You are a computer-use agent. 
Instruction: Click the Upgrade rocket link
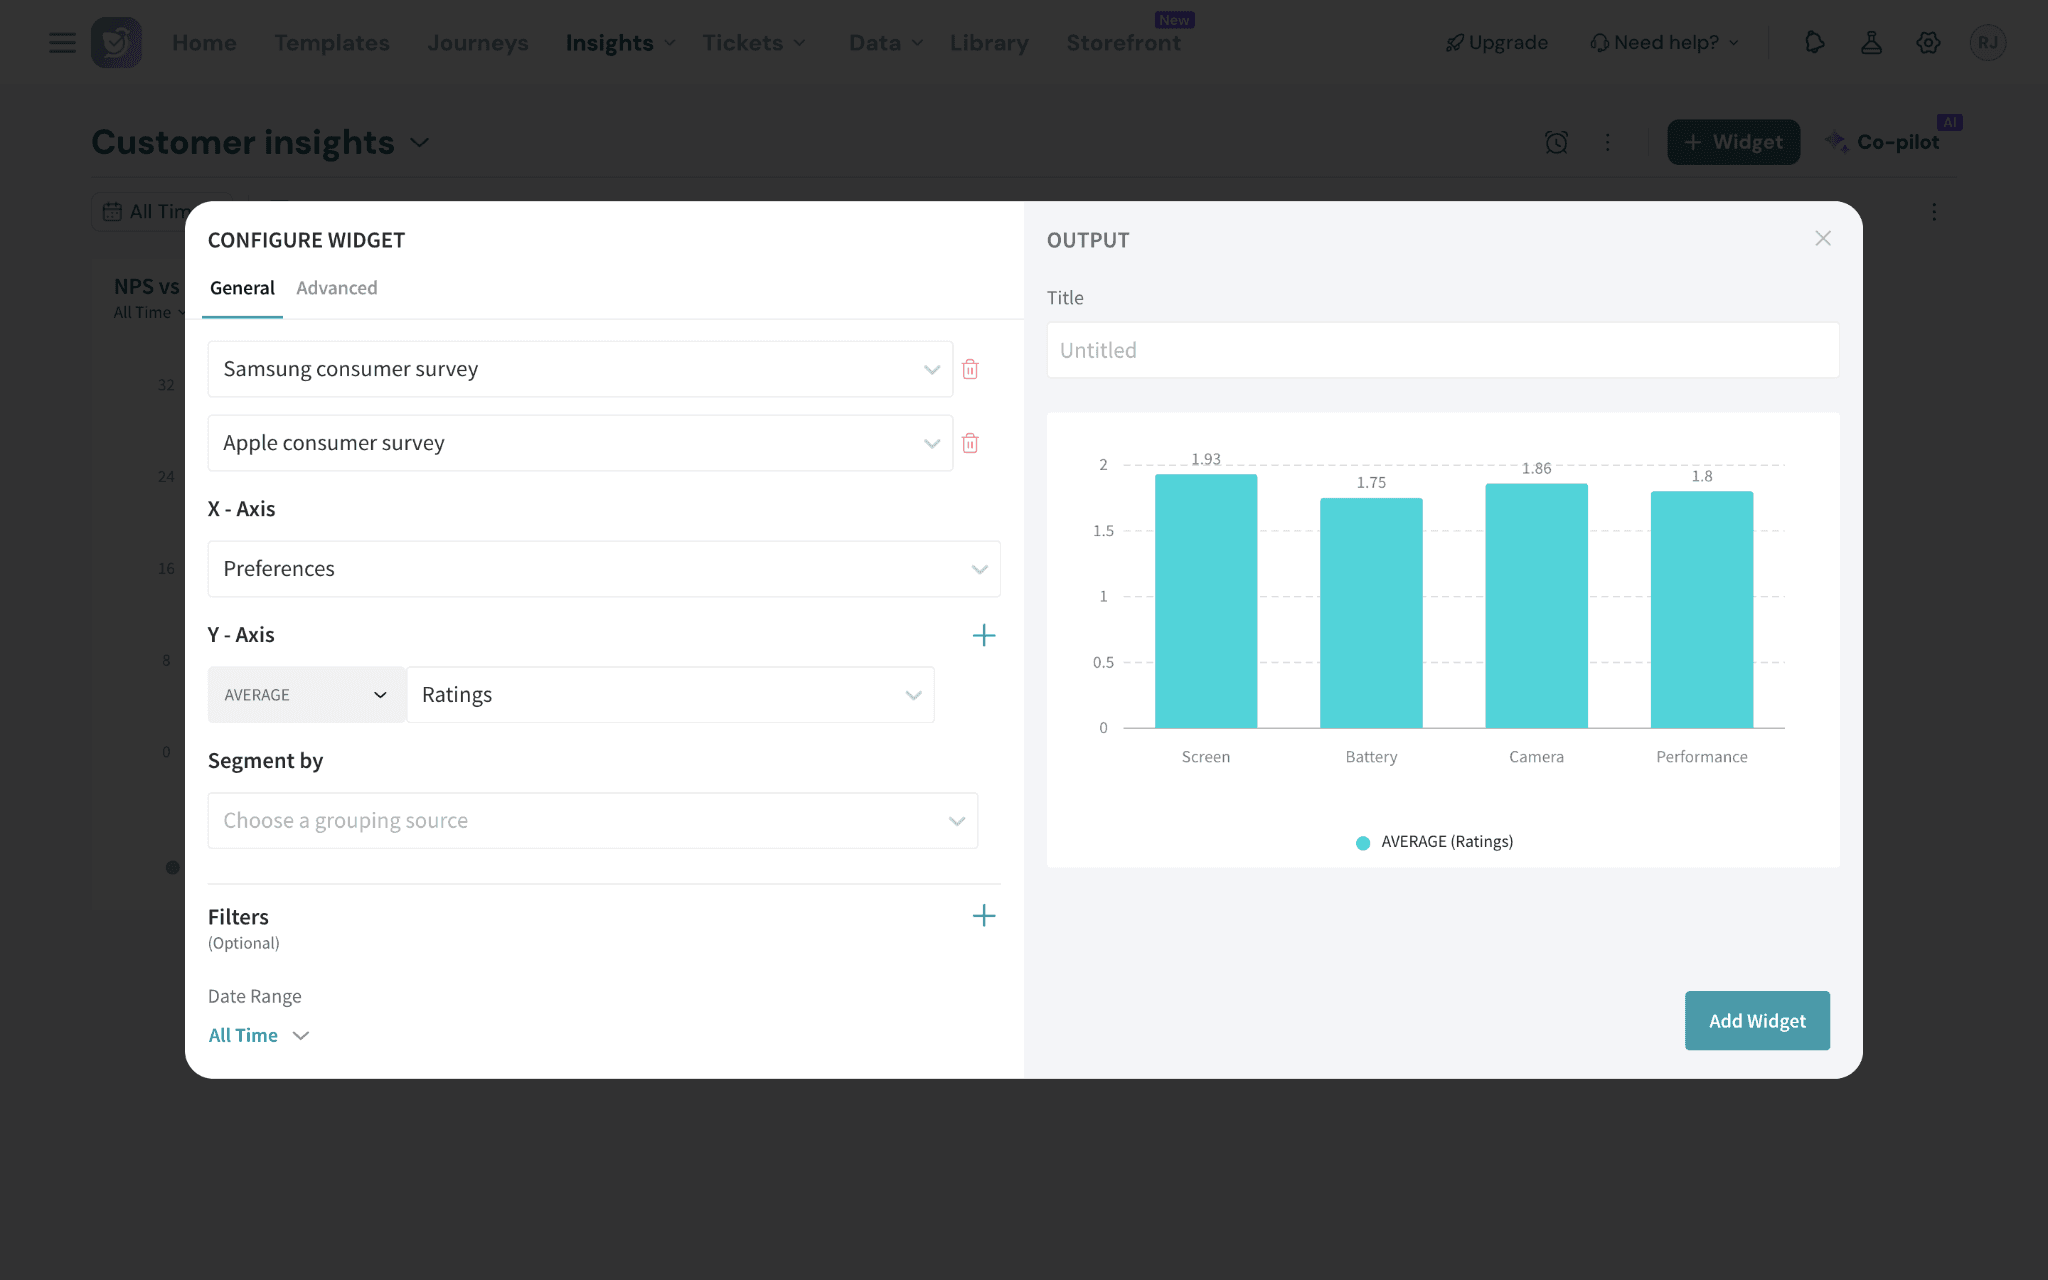click(1497, 43)
